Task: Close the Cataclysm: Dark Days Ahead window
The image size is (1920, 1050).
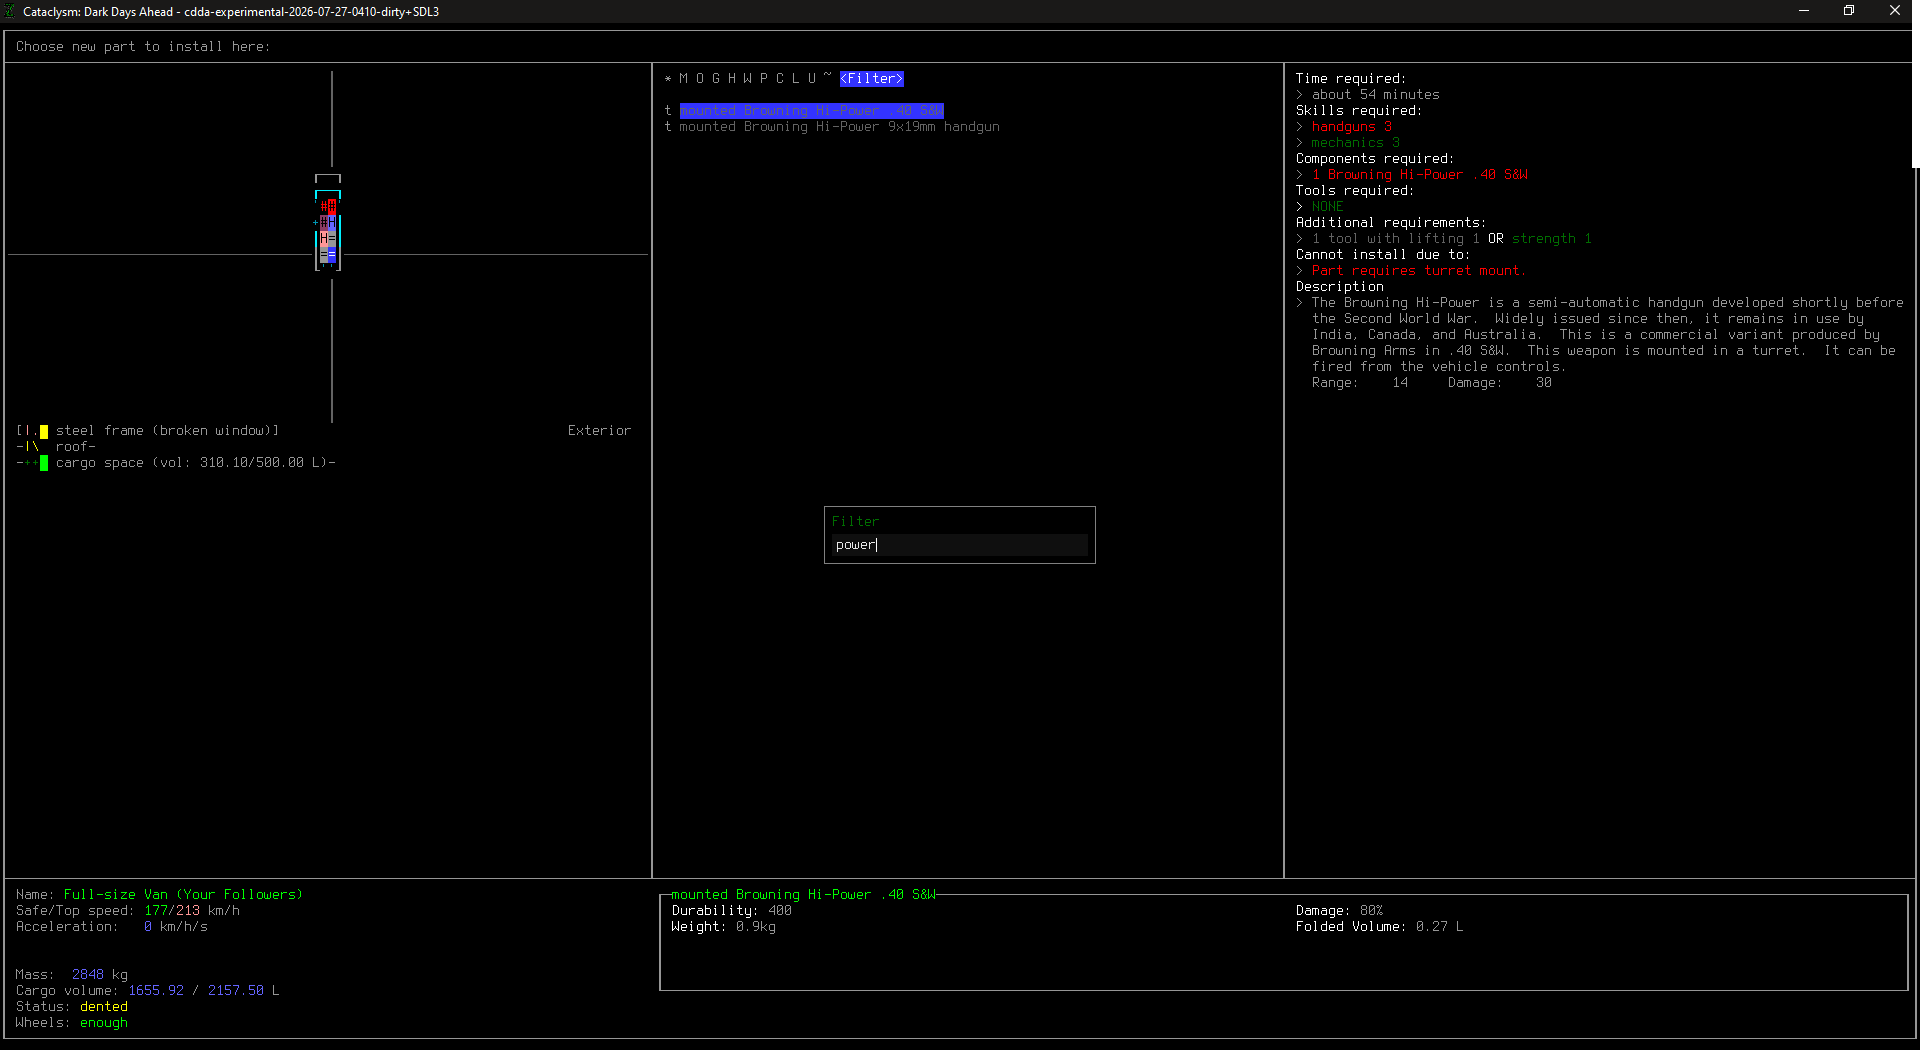Action: (x=1895, y=11)
